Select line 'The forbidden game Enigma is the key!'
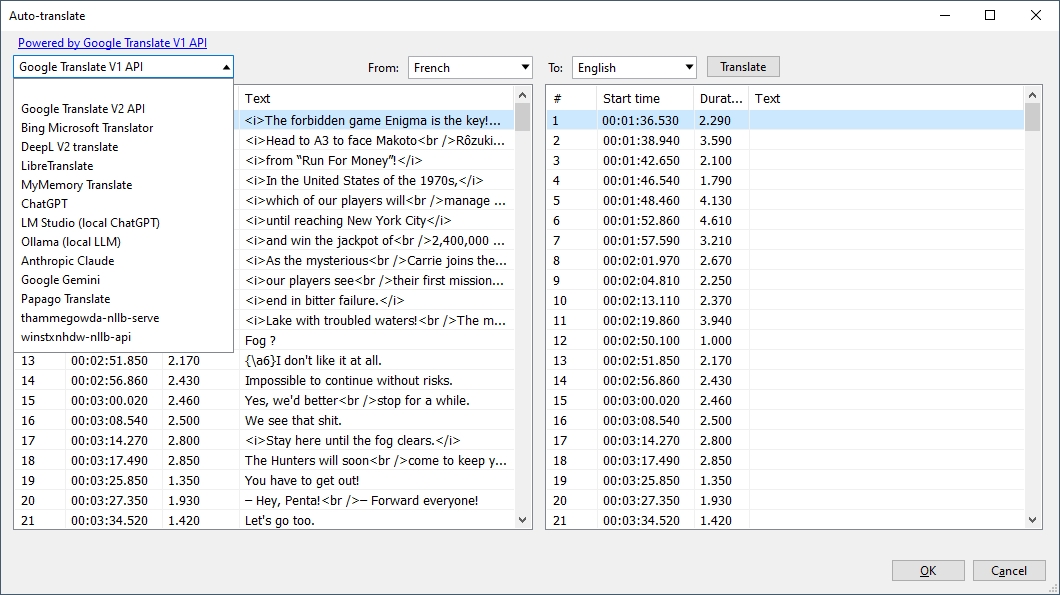The image size is (1060, 595). point(375,120)
